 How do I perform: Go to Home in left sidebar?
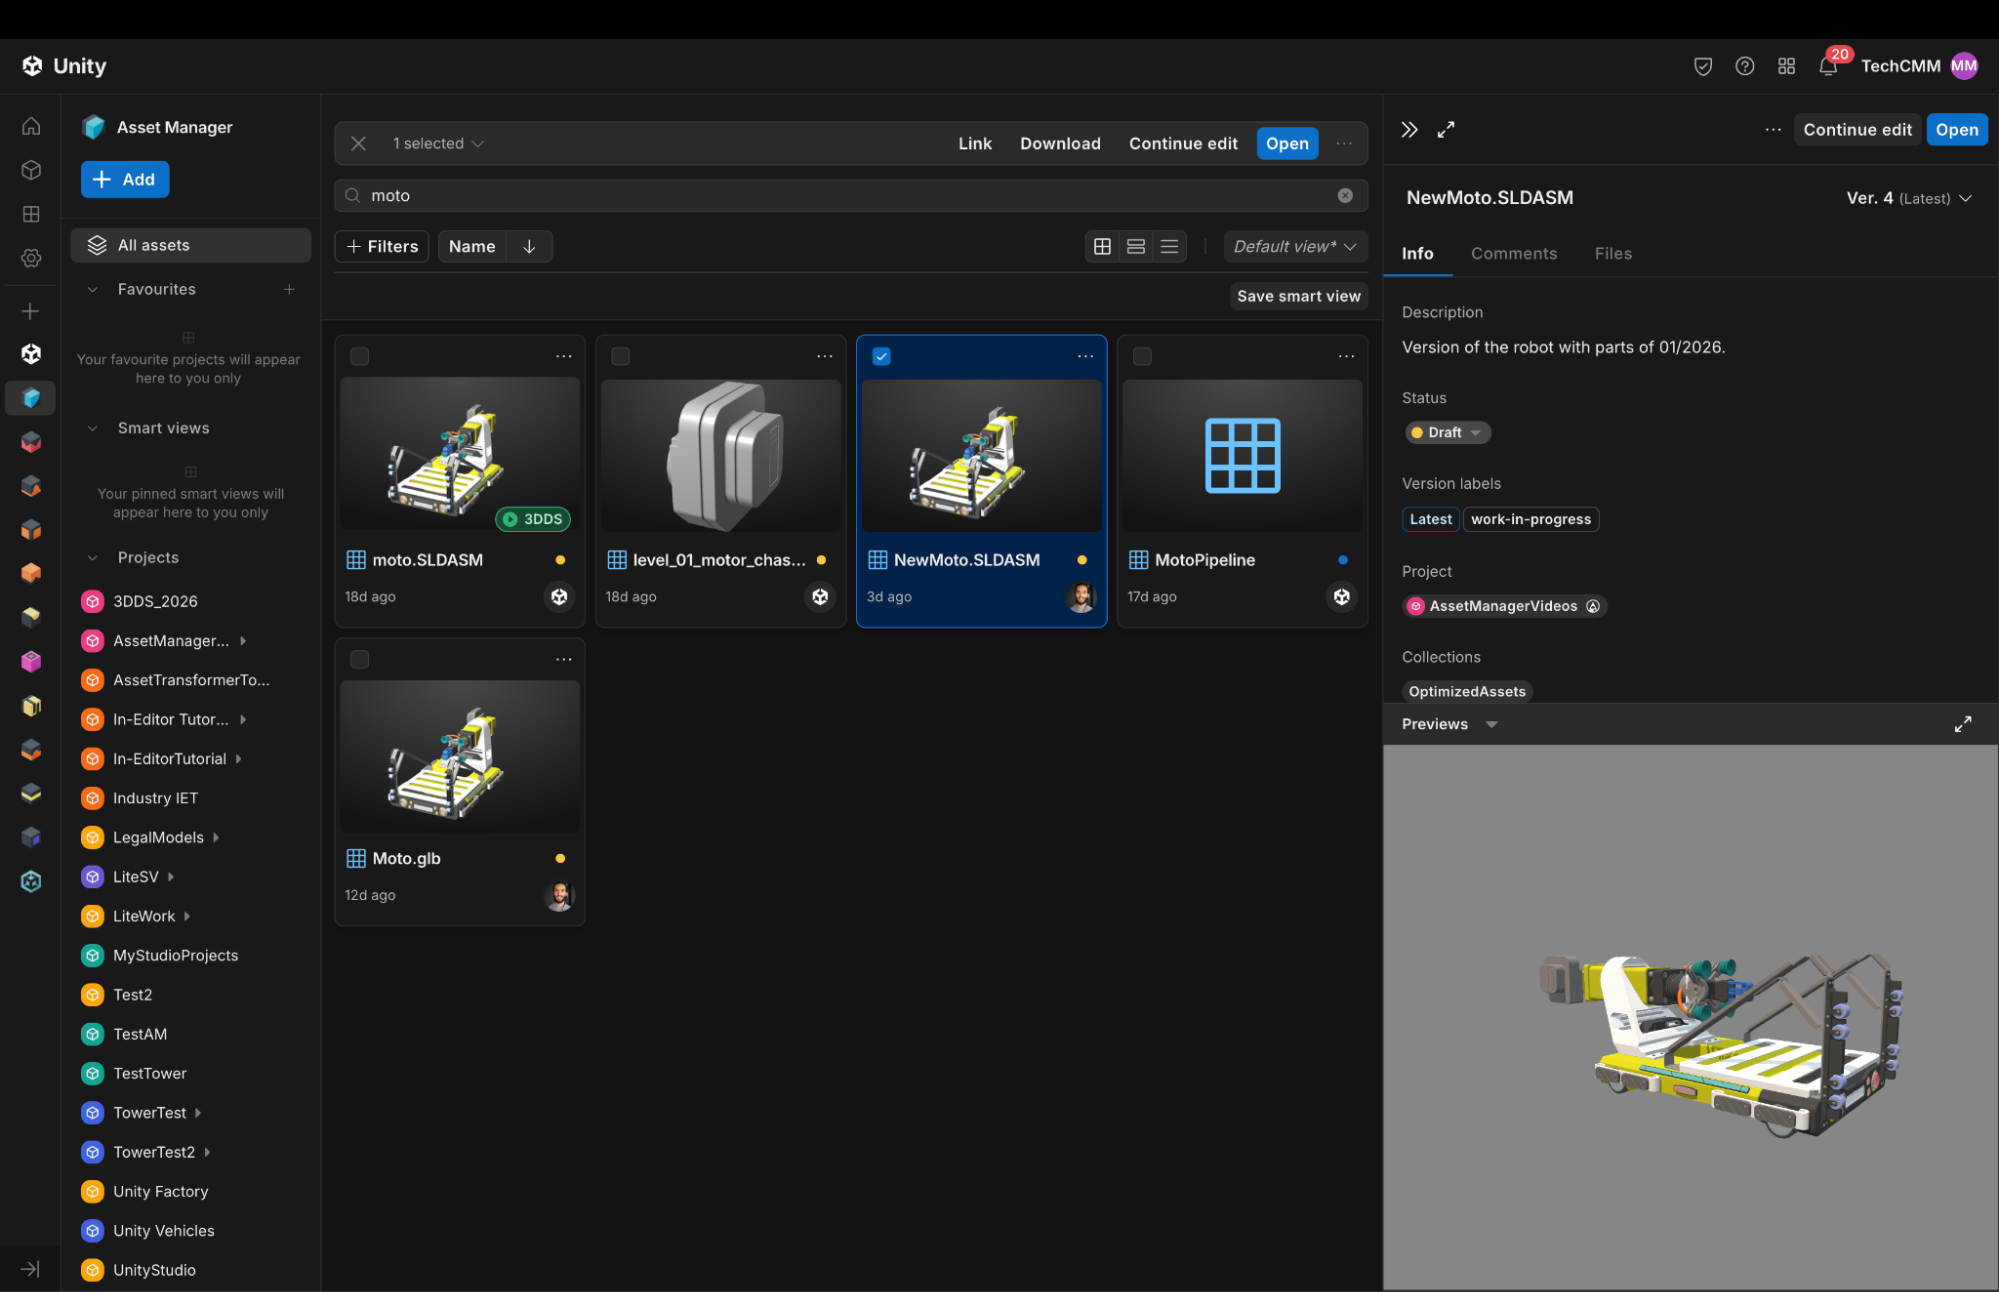click(x=31, y=126)
